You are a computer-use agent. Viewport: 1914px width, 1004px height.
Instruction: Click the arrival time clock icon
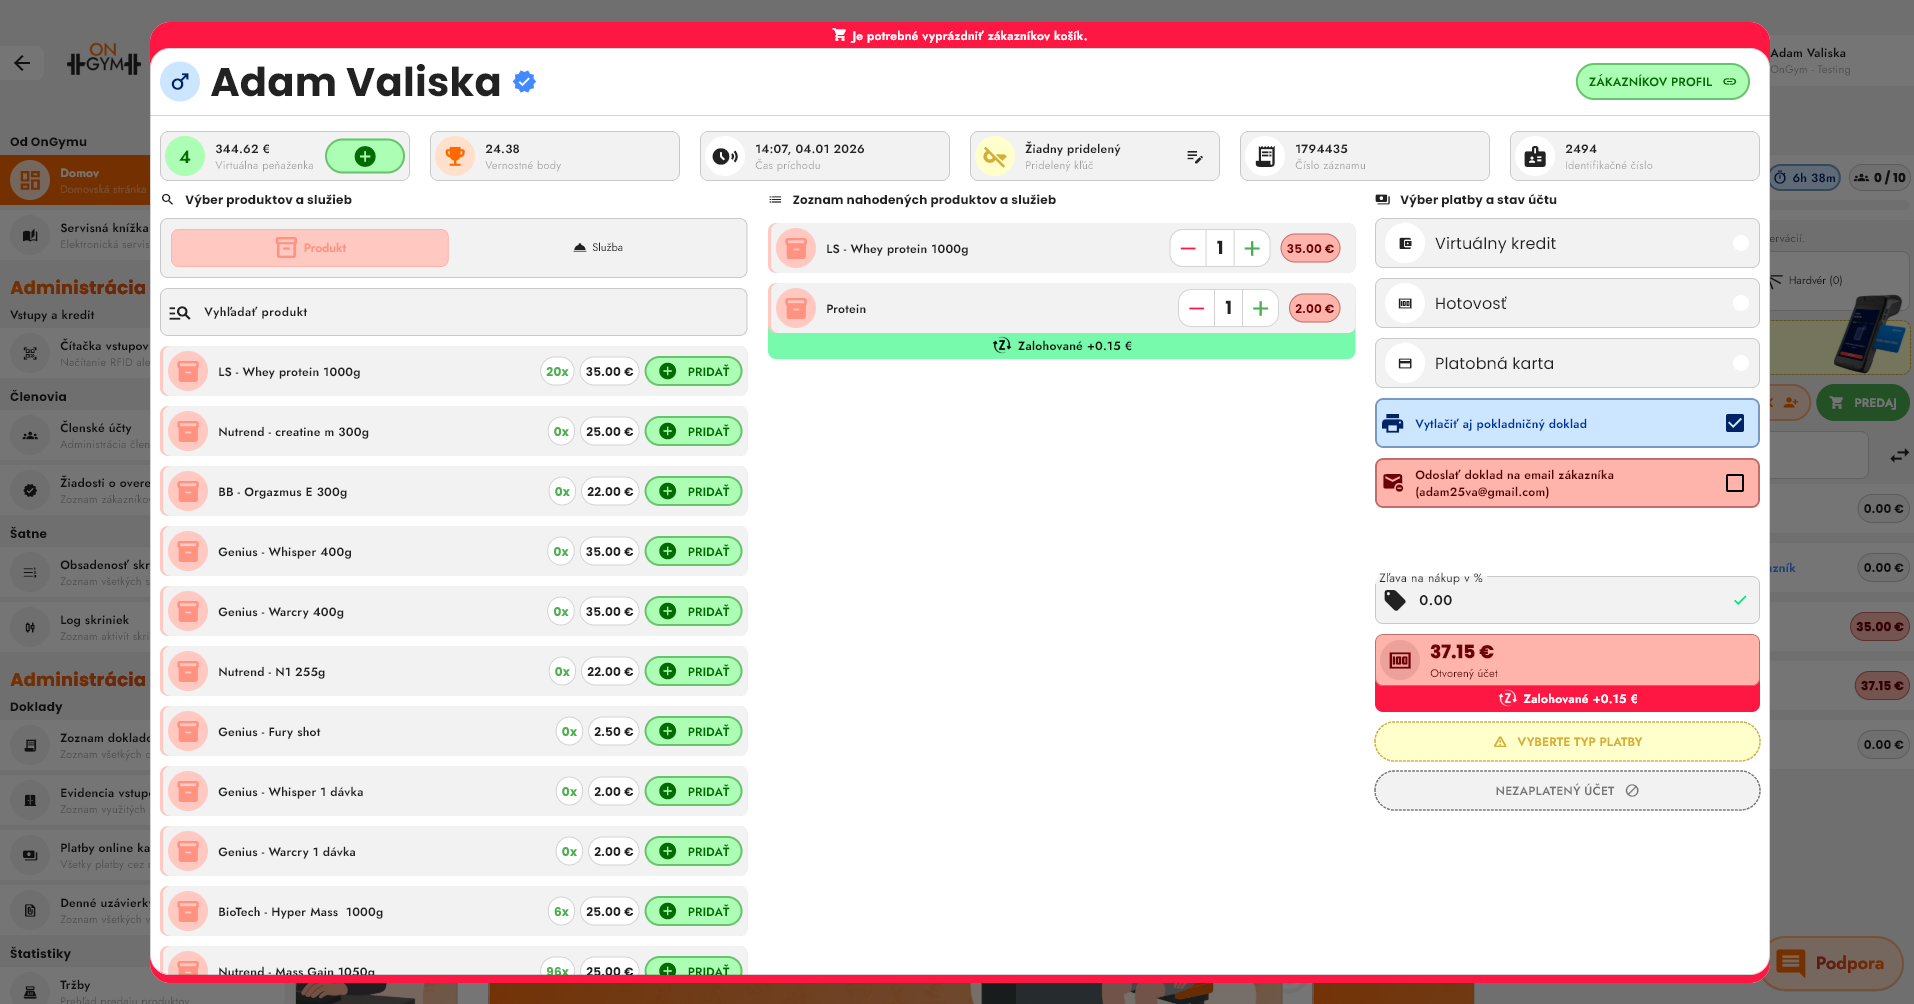tap(725, 156)
